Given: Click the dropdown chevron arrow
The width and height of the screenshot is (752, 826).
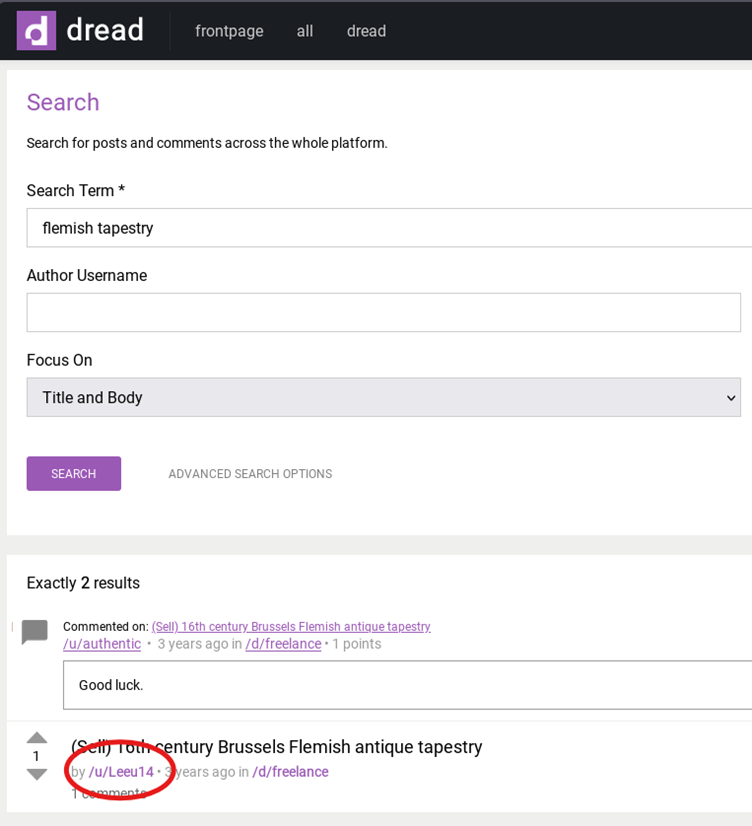Looking at the screenshot, I should 731,398.
